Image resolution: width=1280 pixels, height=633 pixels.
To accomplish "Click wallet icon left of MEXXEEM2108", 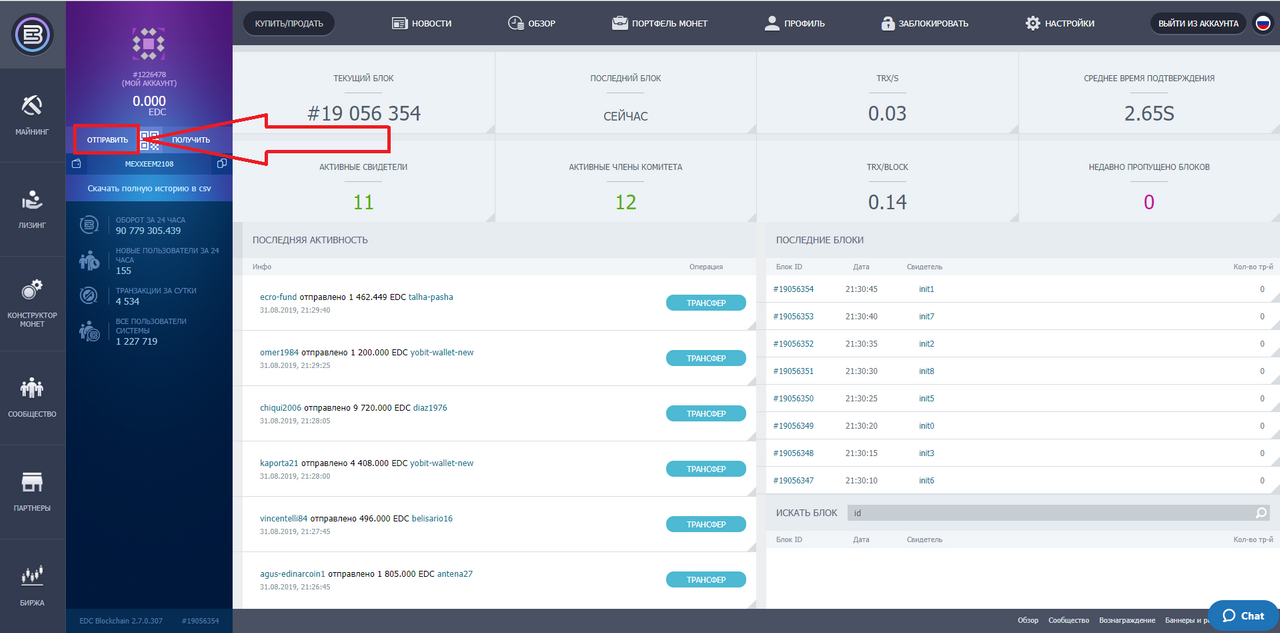I will tap(78, 163).
